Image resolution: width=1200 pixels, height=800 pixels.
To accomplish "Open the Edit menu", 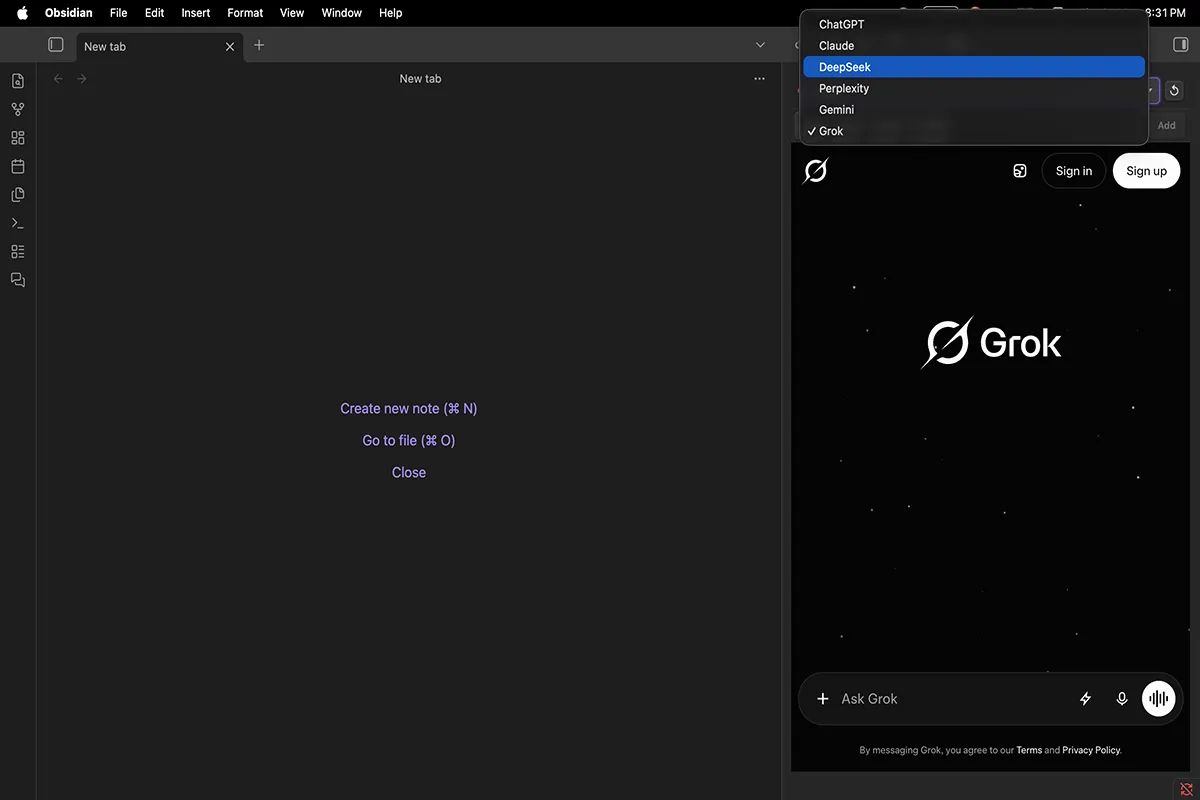I will click(x=154, y=13).
